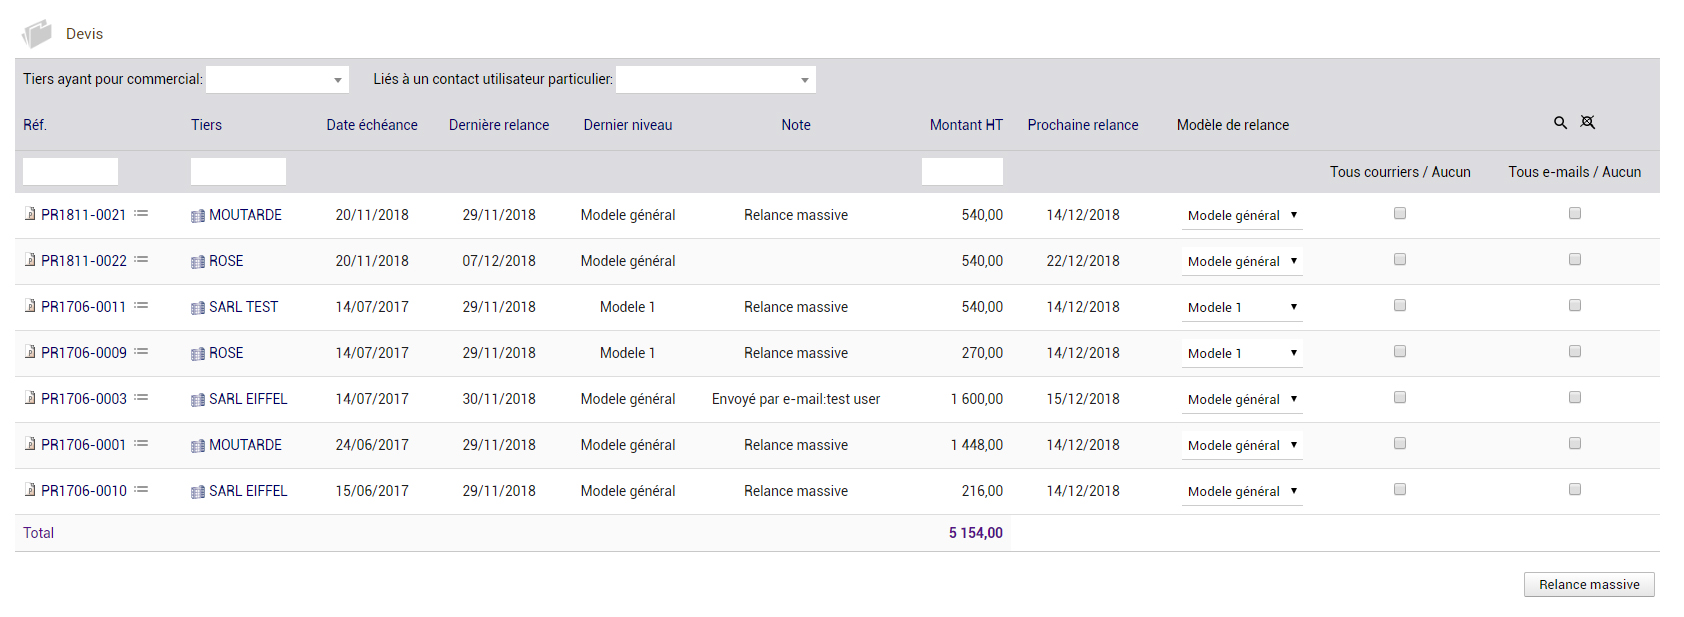Open relance model dropdown for PR1706-0001

tap(1242, 445)
